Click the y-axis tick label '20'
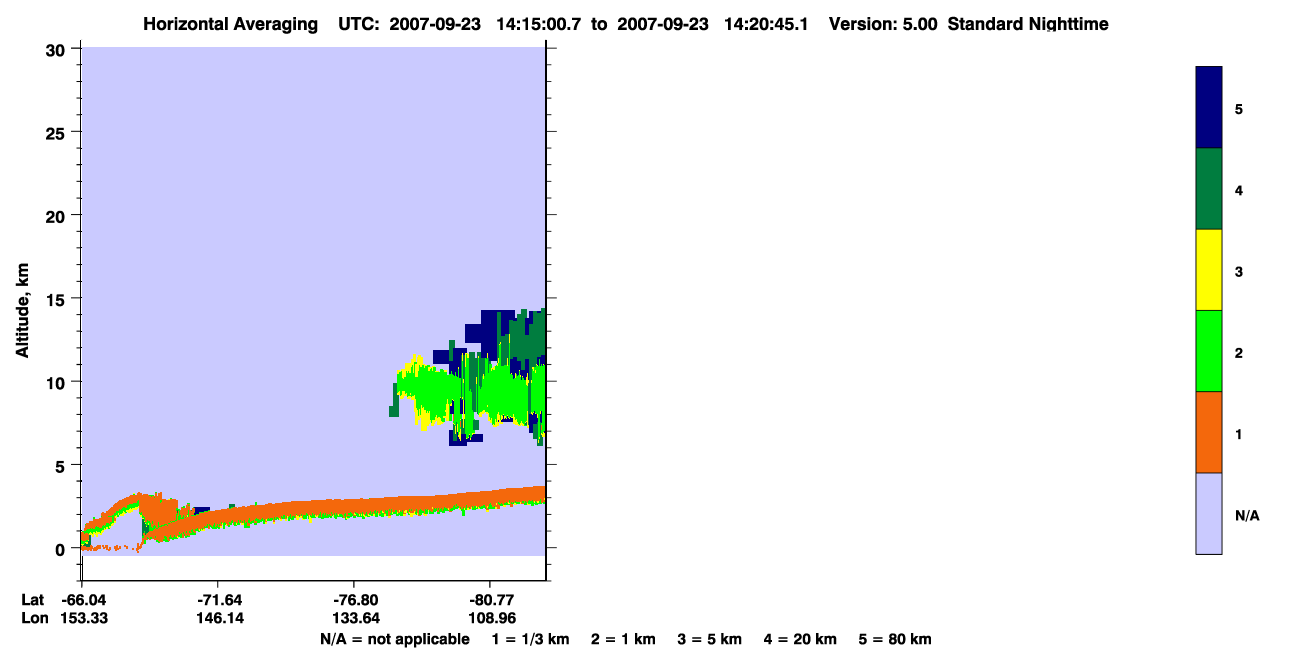This screenshot has width=1300, height=667. (58, 215)
